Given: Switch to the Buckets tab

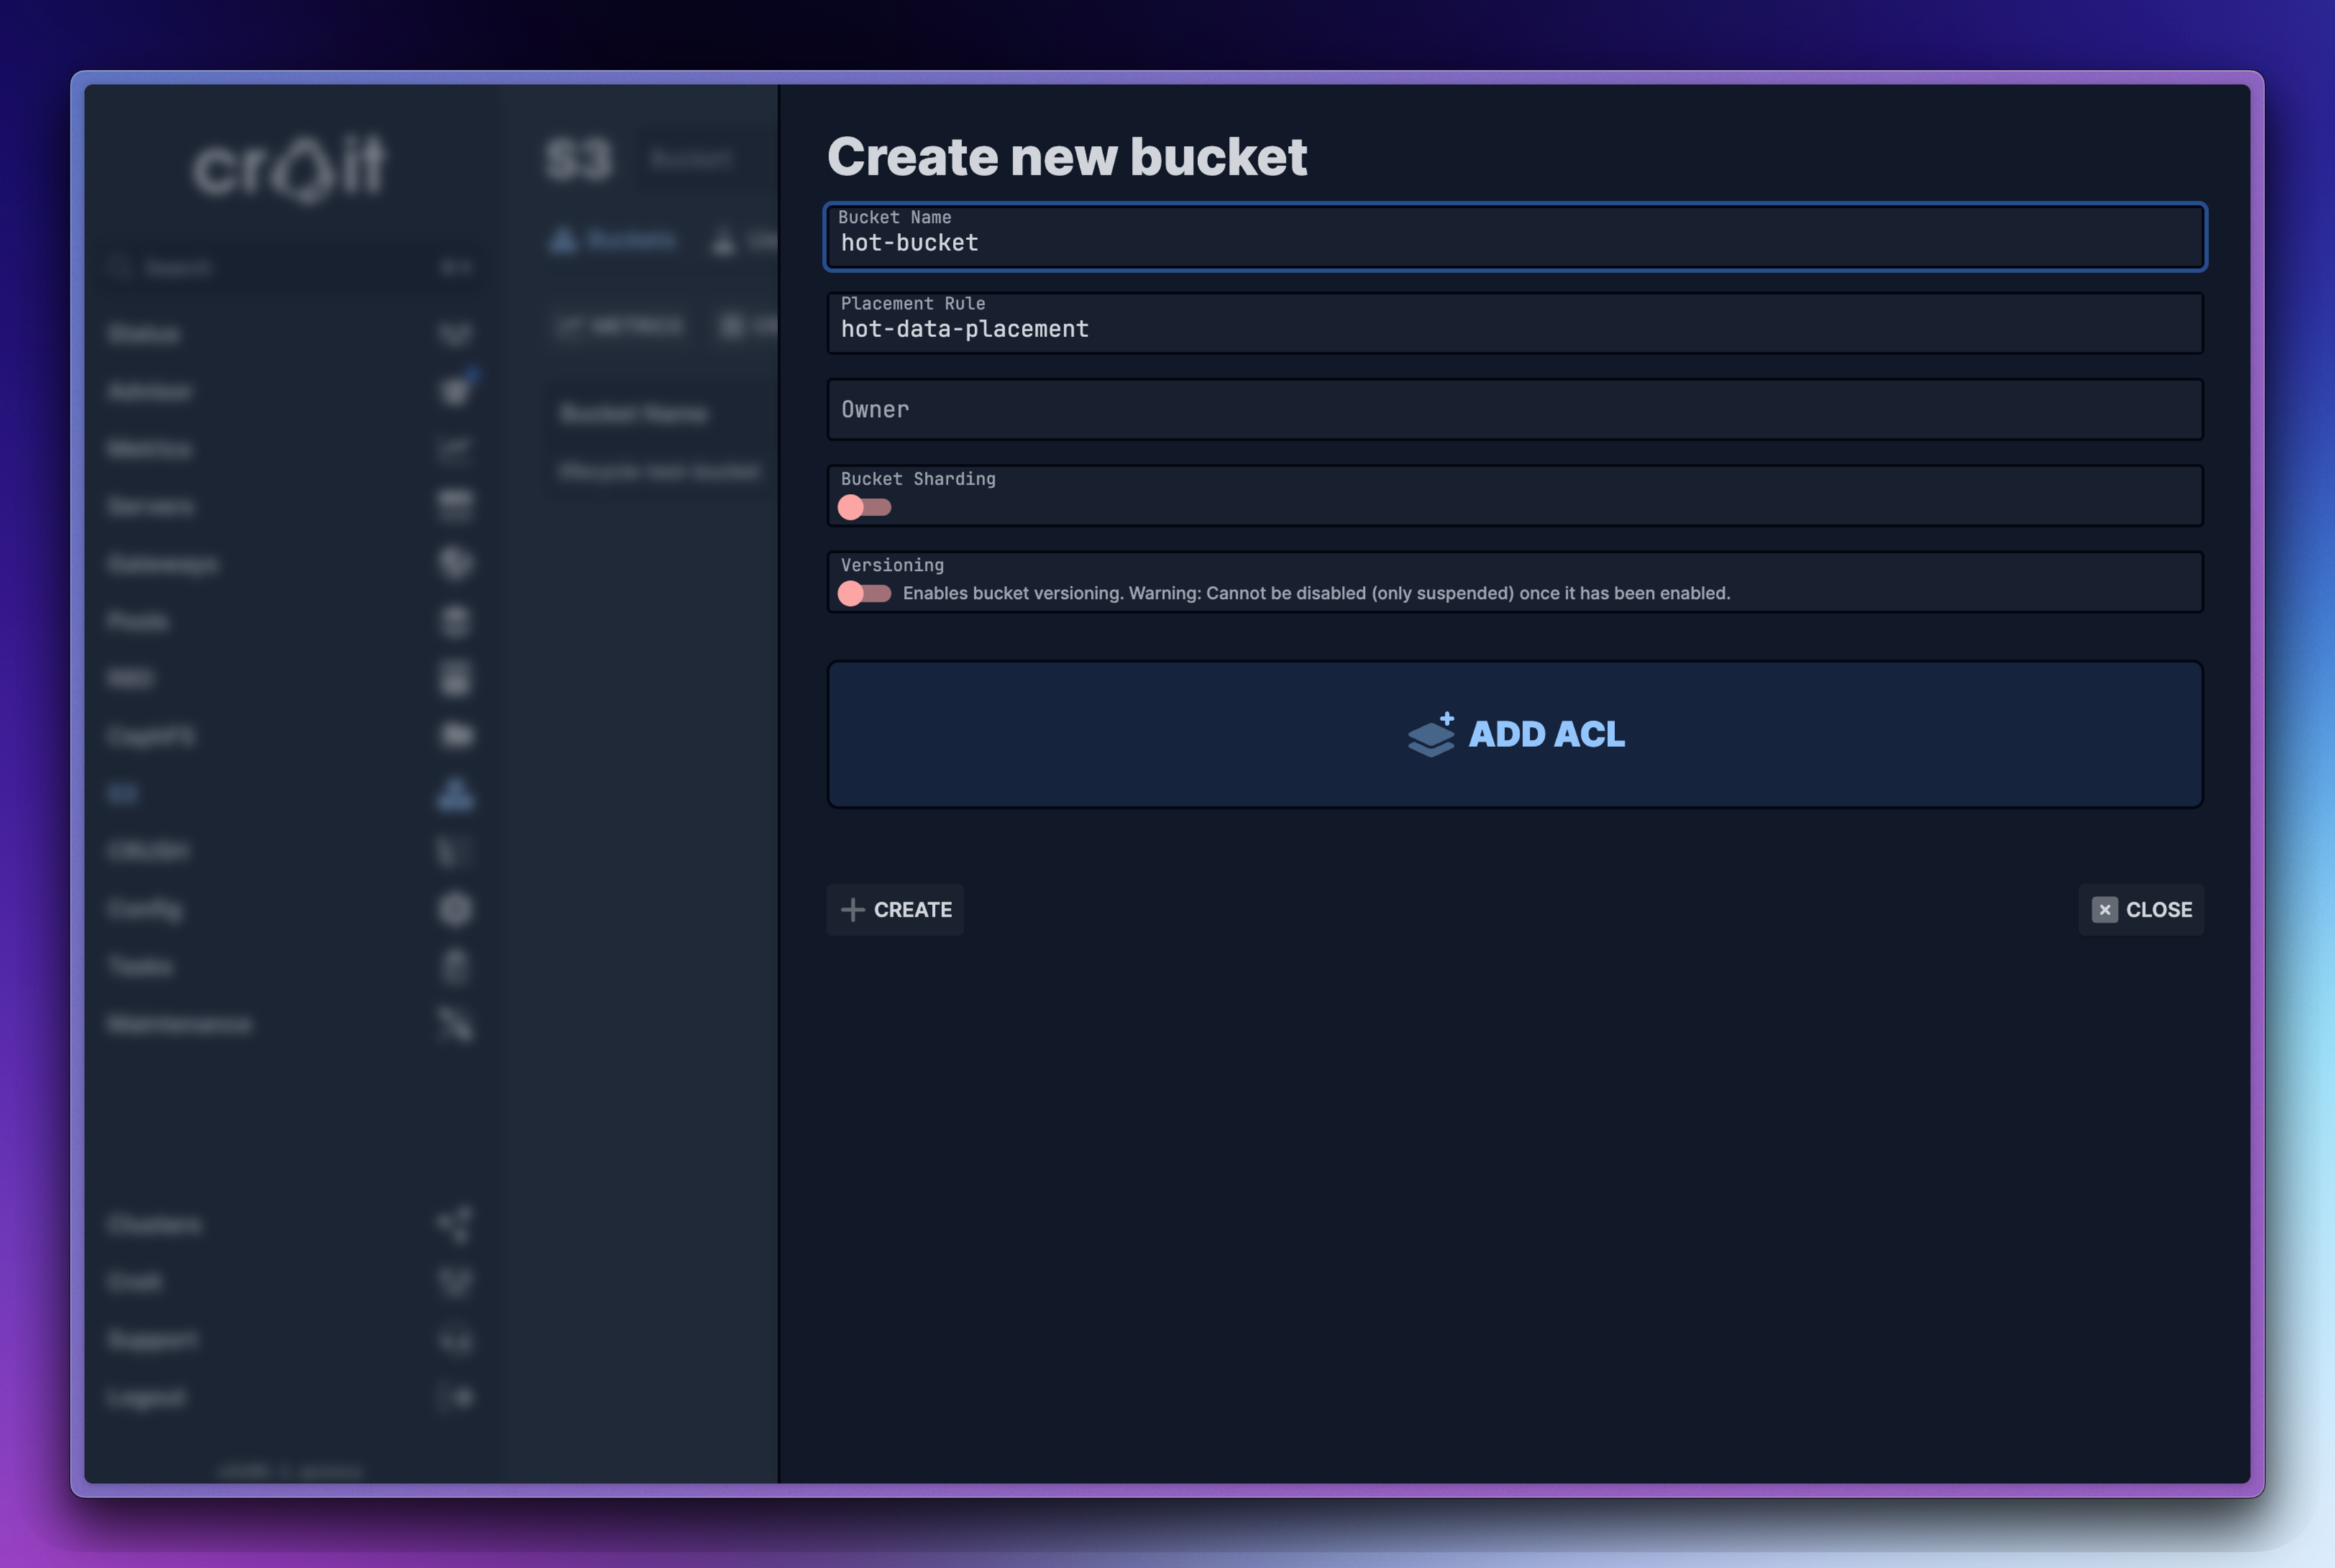Looking at the screenshot, I should coord(615,240).
